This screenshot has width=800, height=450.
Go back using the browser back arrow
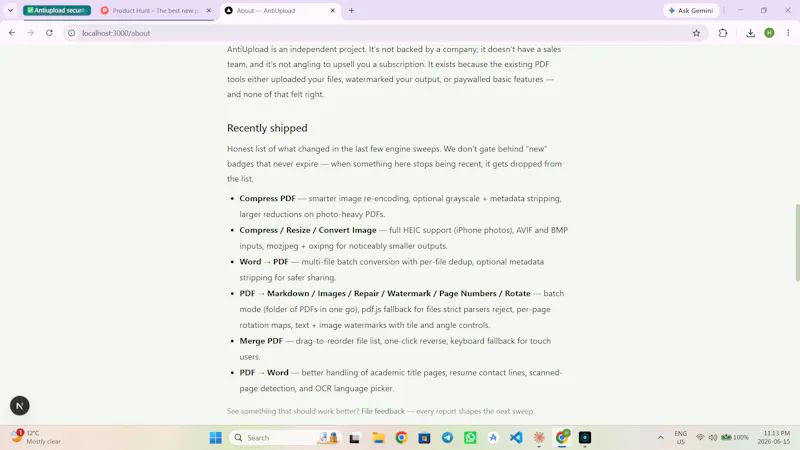(x=12, y=33)
